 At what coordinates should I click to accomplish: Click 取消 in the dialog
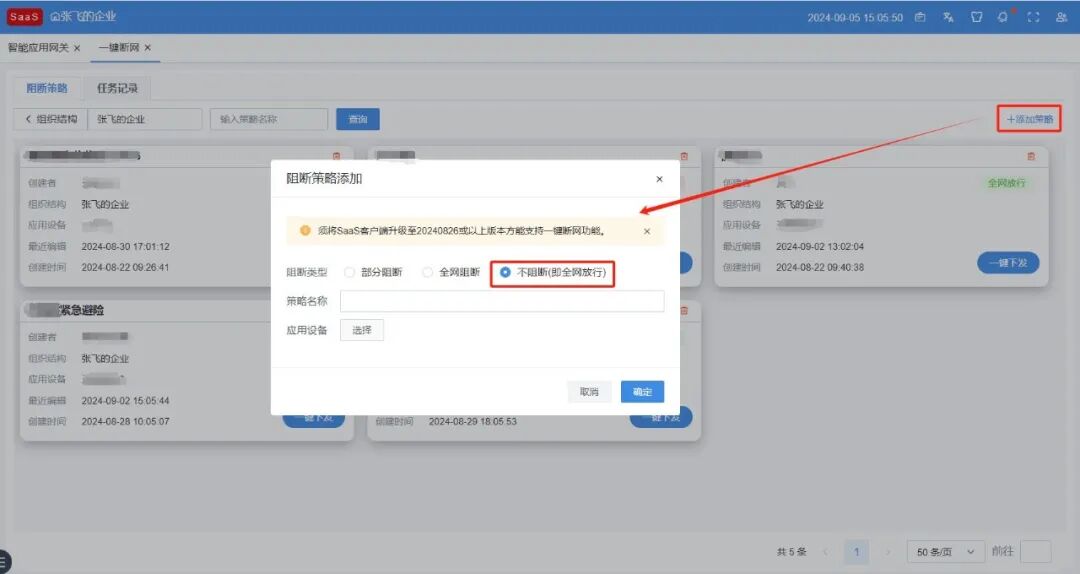point(589,391)
